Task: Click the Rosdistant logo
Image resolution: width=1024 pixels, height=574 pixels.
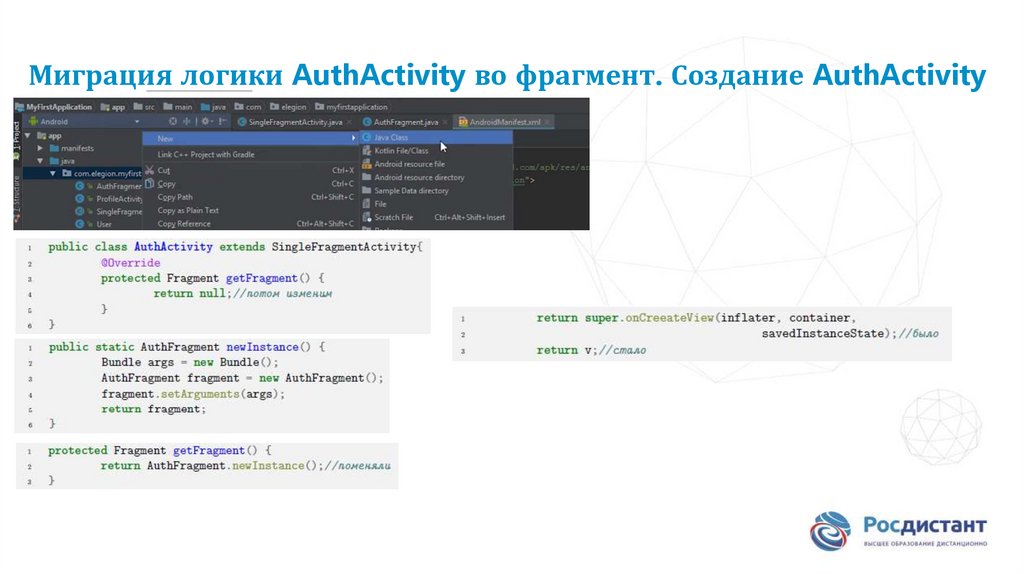Action: point(898,531)
